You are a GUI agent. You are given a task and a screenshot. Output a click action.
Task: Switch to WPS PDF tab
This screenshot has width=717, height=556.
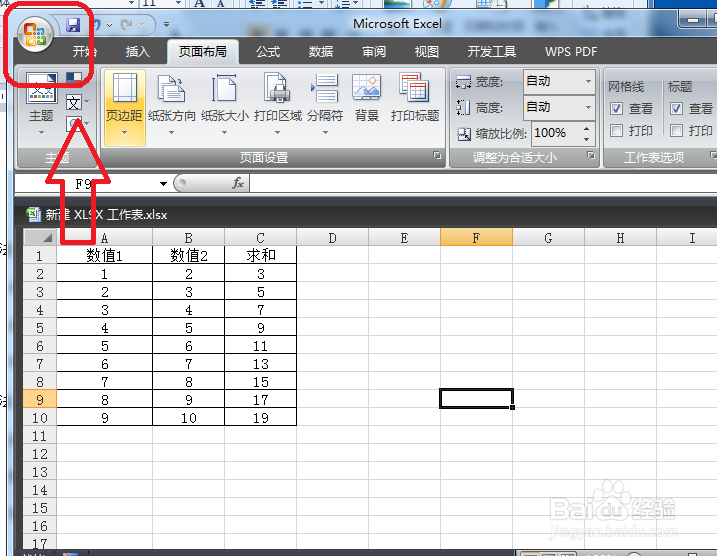click(571, 51)
